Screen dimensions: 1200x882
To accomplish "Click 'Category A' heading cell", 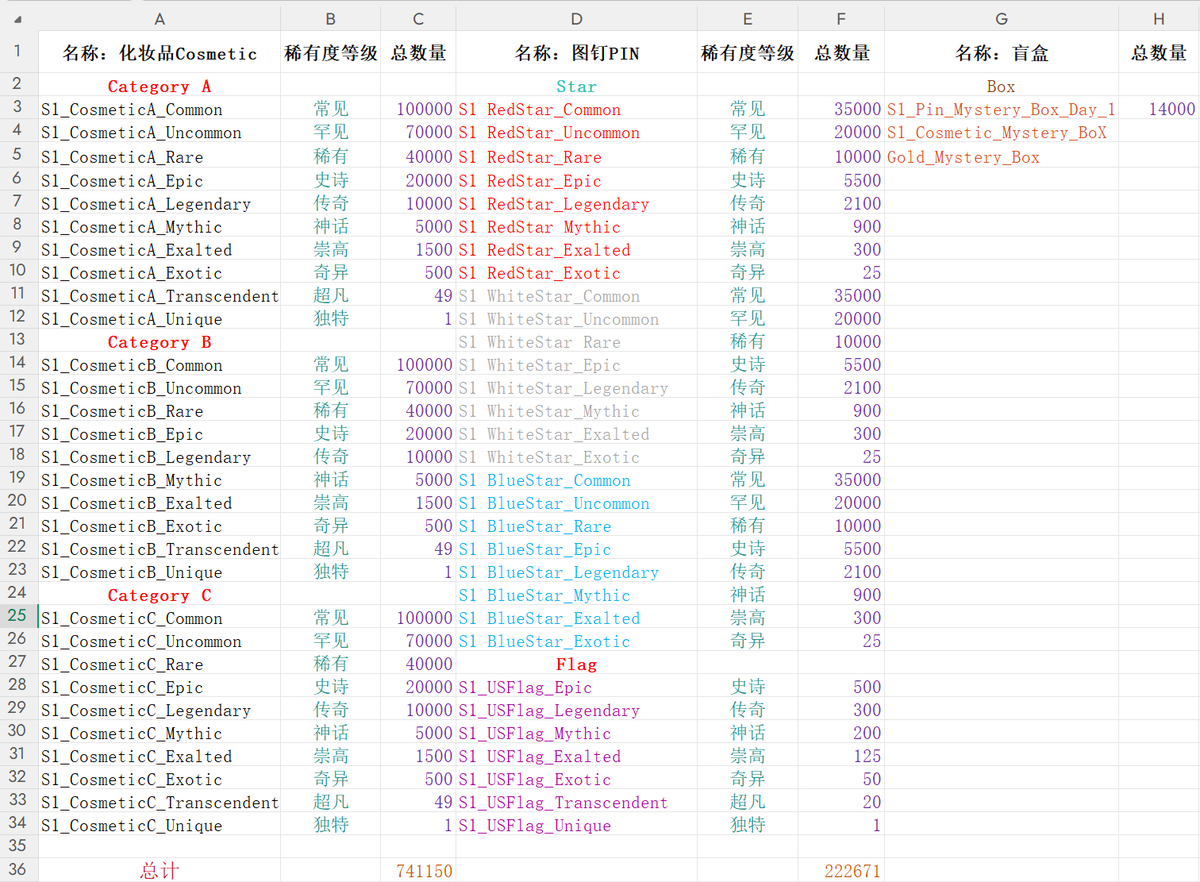I will pos(160,87).
